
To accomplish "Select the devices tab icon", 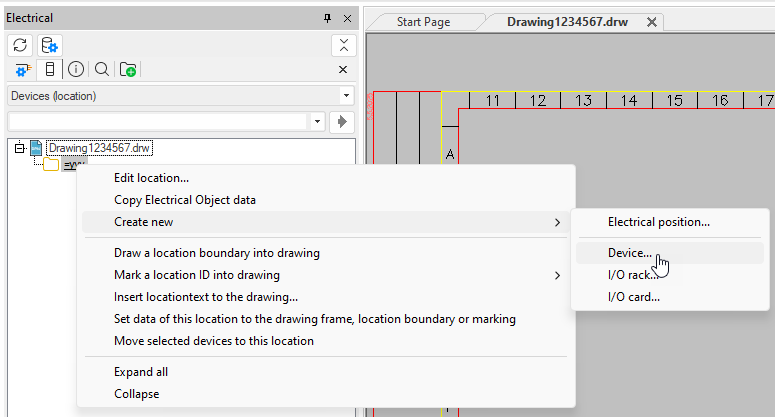I will point(50,69).
